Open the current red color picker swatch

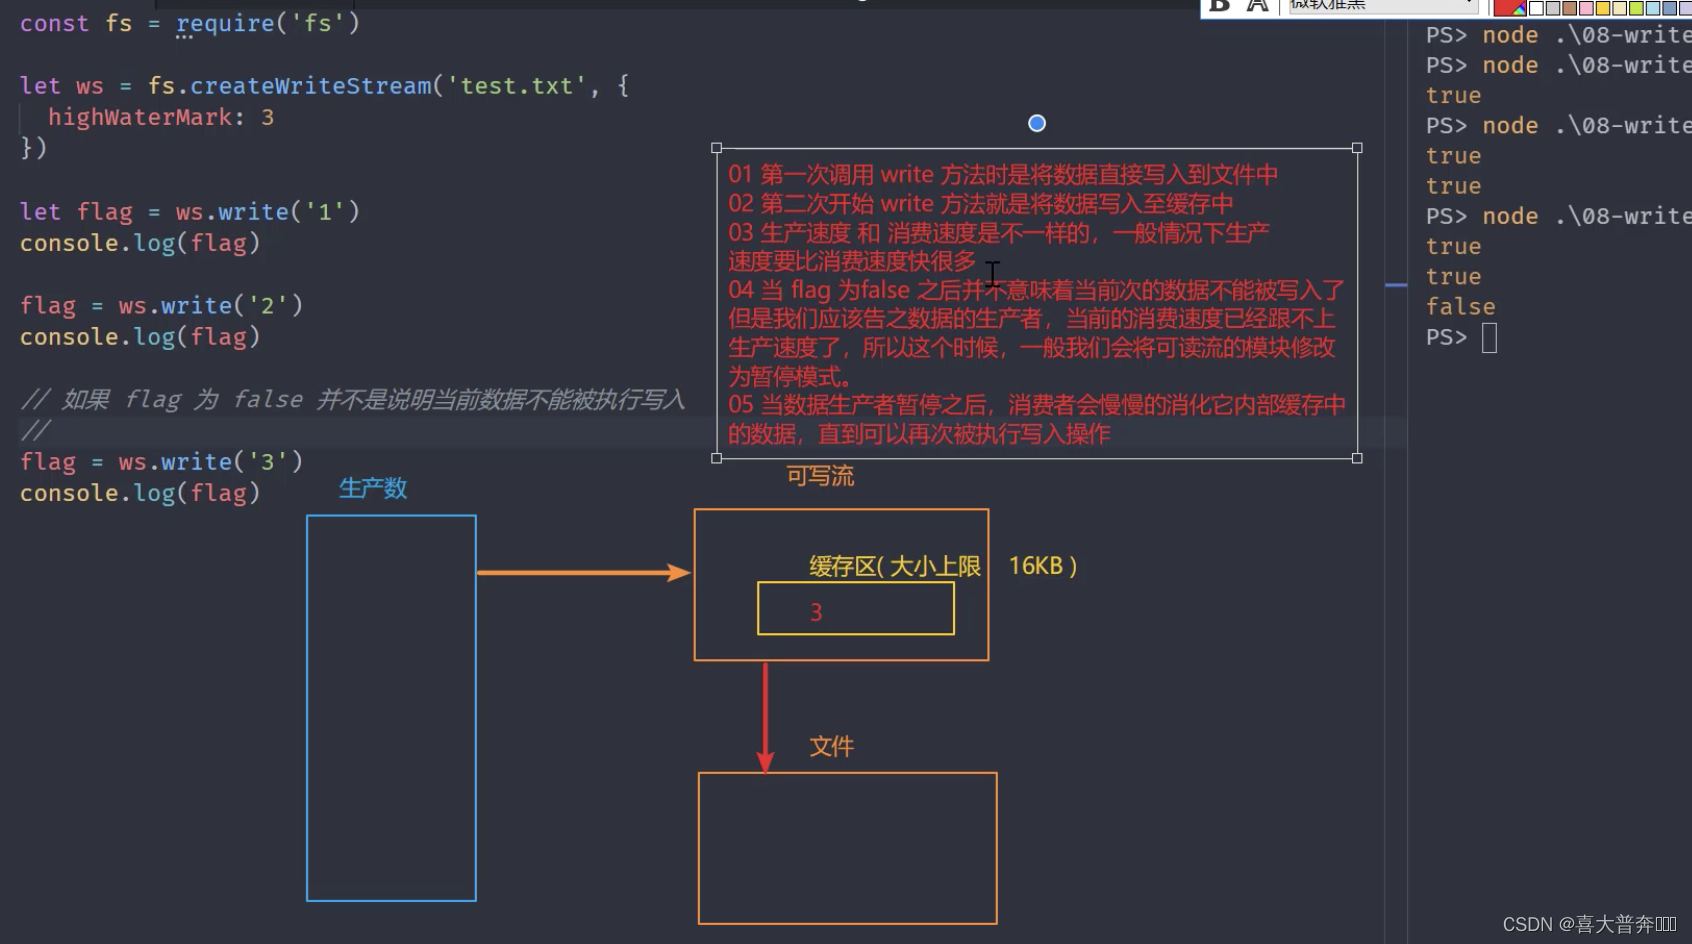pos(1510,7)
